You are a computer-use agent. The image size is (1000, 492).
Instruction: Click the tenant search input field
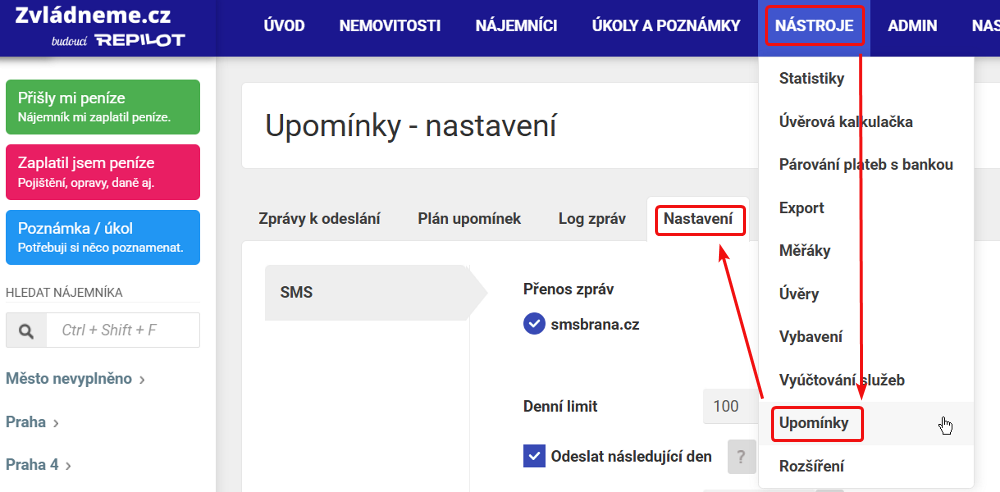pos(122,330)
